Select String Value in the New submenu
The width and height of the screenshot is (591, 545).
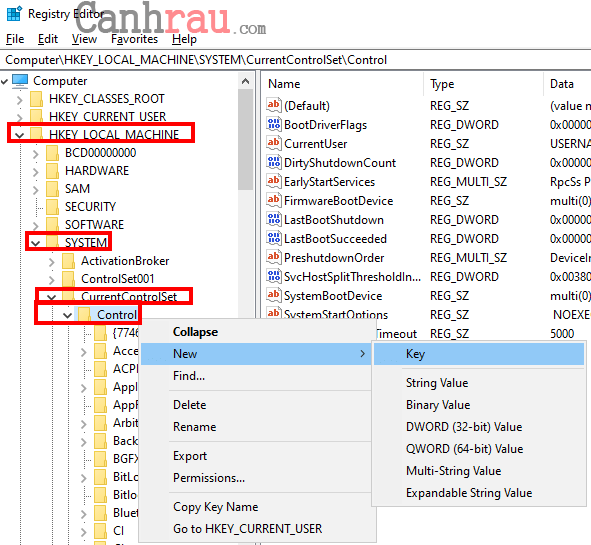[x=479, y=383]
